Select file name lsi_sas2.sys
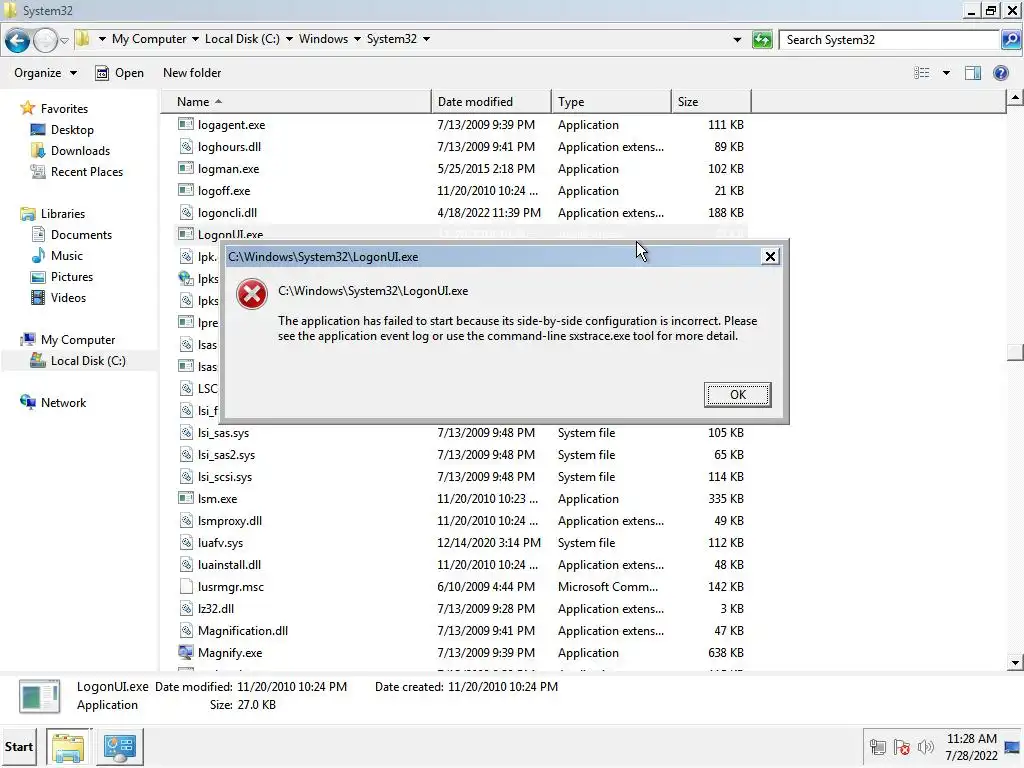The image size is (1024, 768). 226,455
